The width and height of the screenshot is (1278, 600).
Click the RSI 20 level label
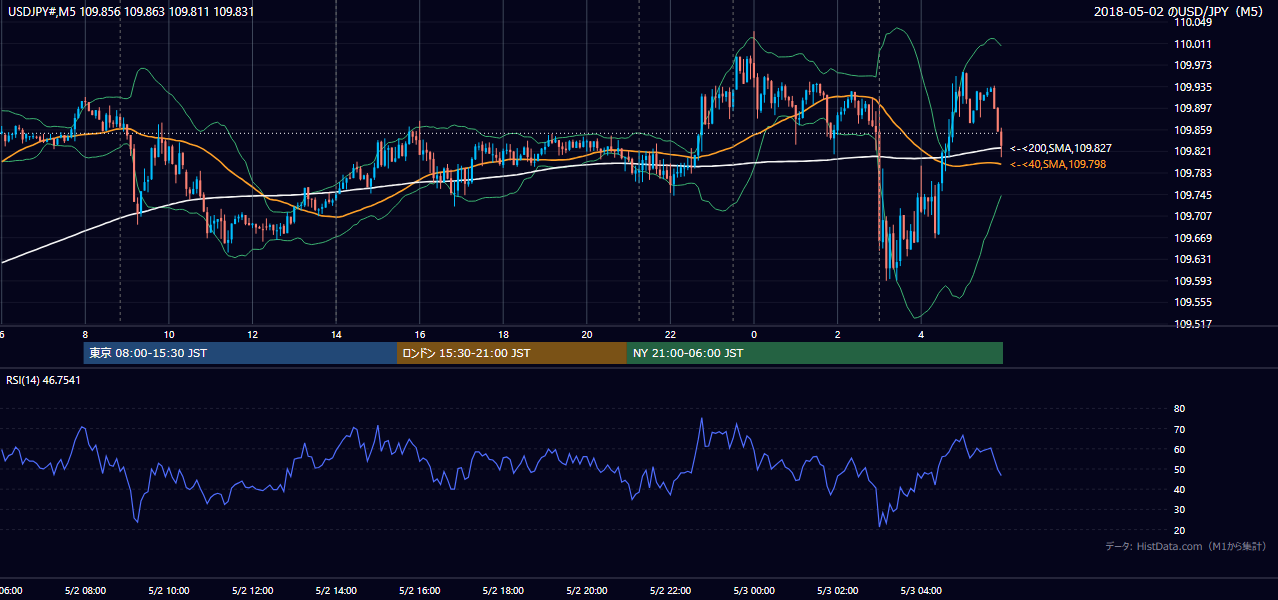coord(1179,530)
